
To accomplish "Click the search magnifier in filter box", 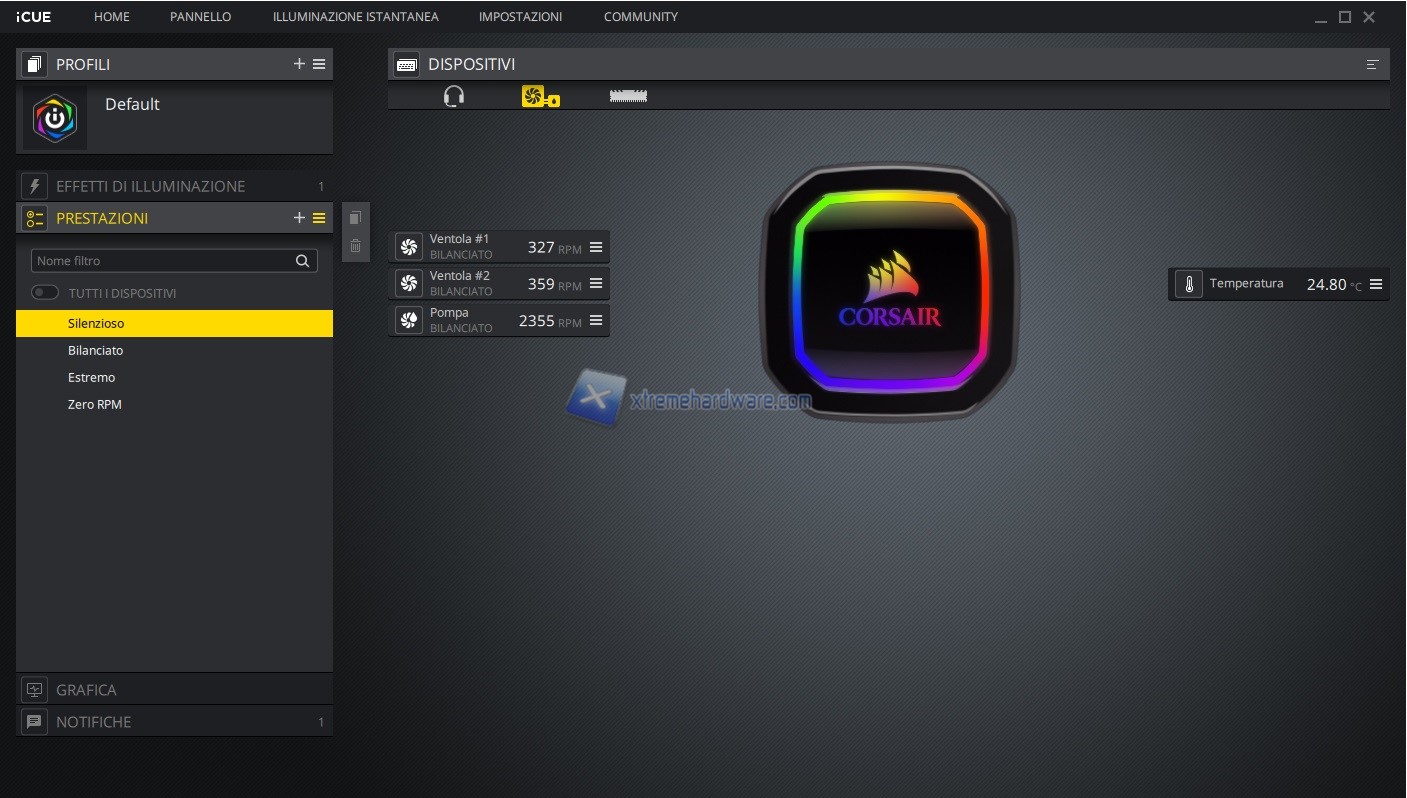I will click(x=302, y=261).
